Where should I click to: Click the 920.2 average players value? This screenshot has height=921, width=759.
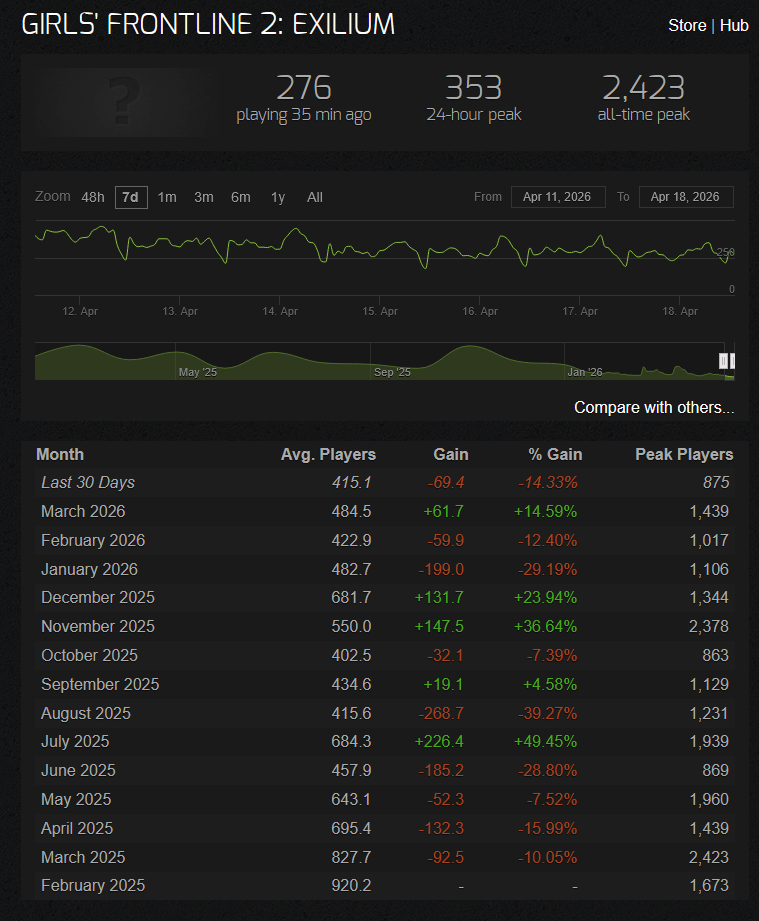click(351, 885)
